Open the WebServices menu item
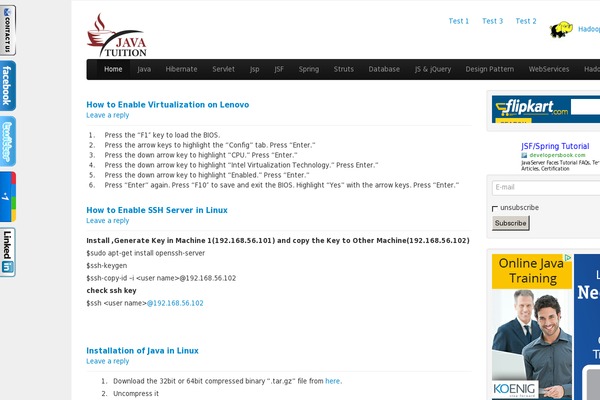Image resolution: width=600 pixels, height=400 pixels. click(549, 69)
